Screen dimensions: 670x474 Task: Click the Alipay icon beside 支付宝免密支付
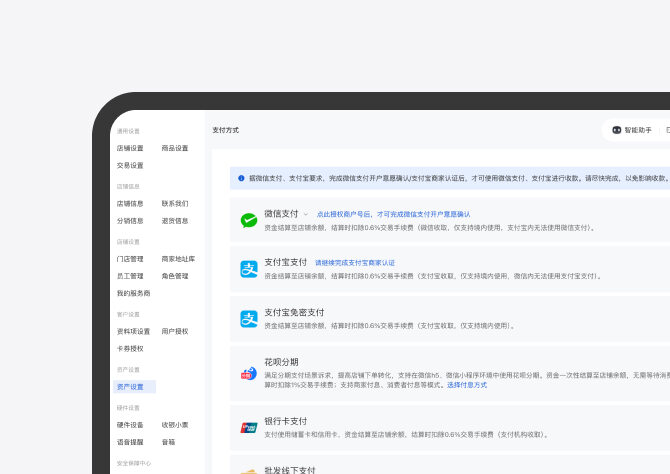249,319
